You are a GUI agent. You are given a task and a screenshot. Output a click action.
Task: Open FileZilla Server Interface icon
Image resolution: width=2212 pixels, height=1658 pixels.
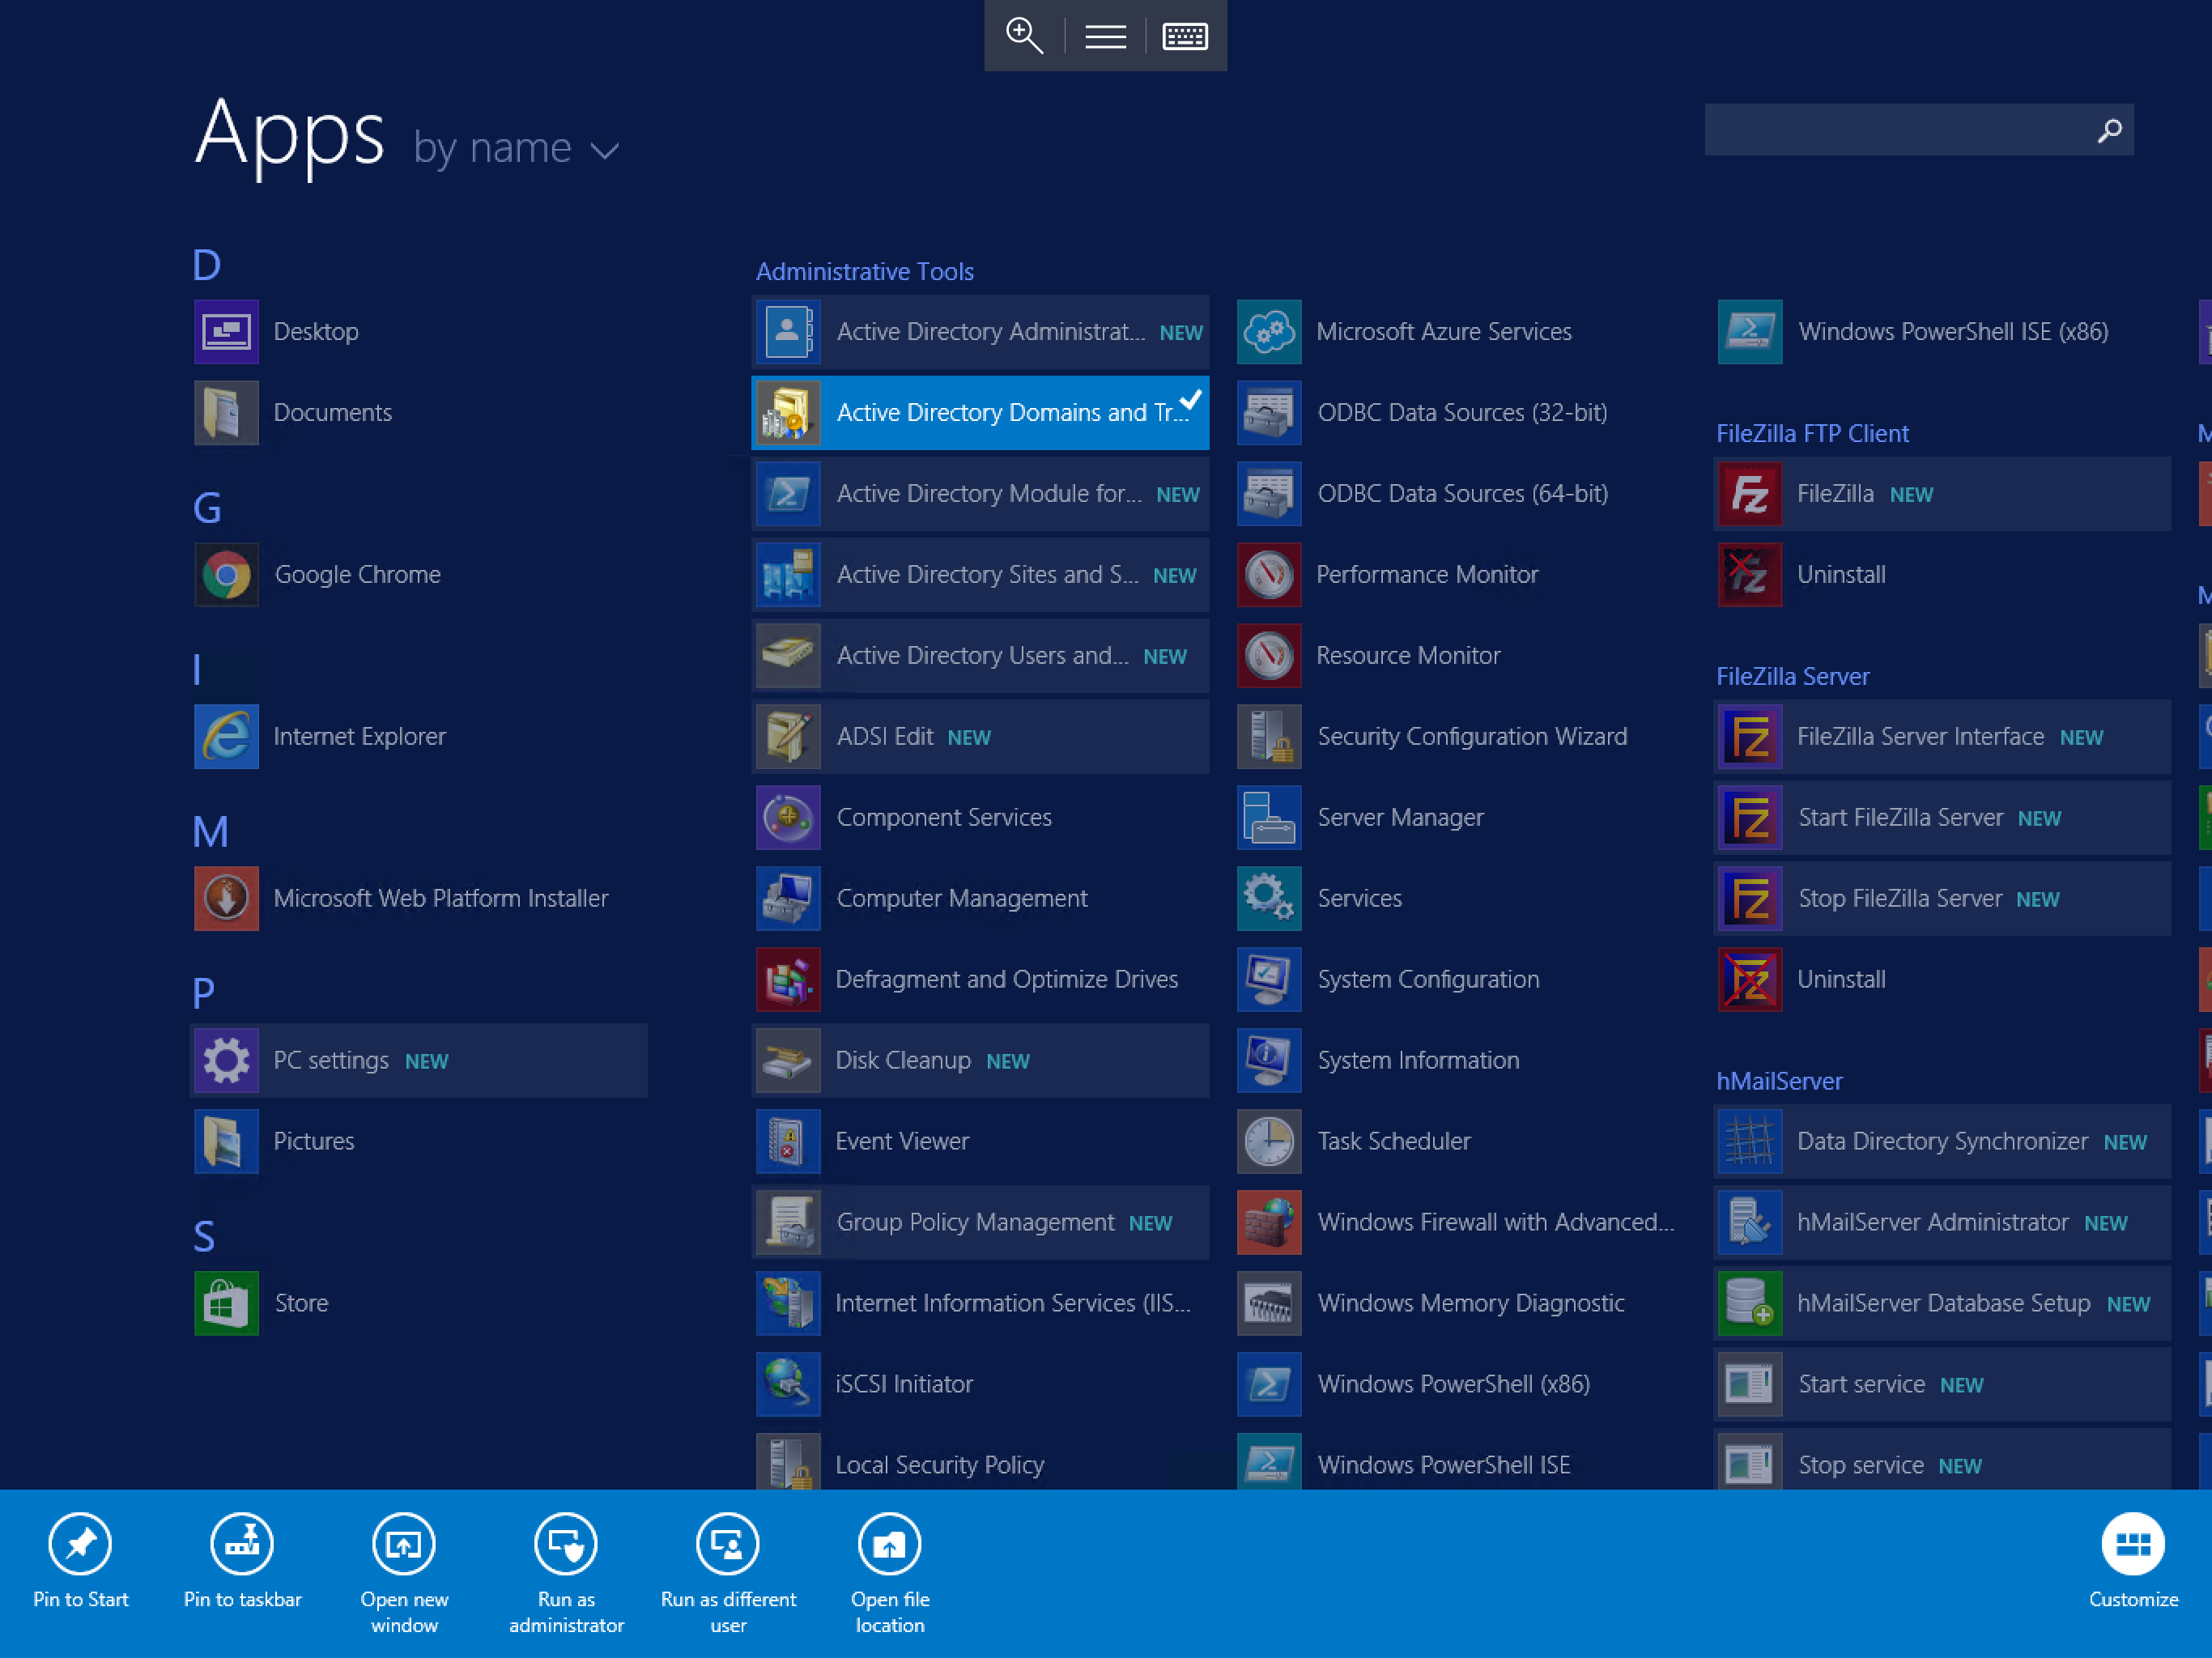1750,737
